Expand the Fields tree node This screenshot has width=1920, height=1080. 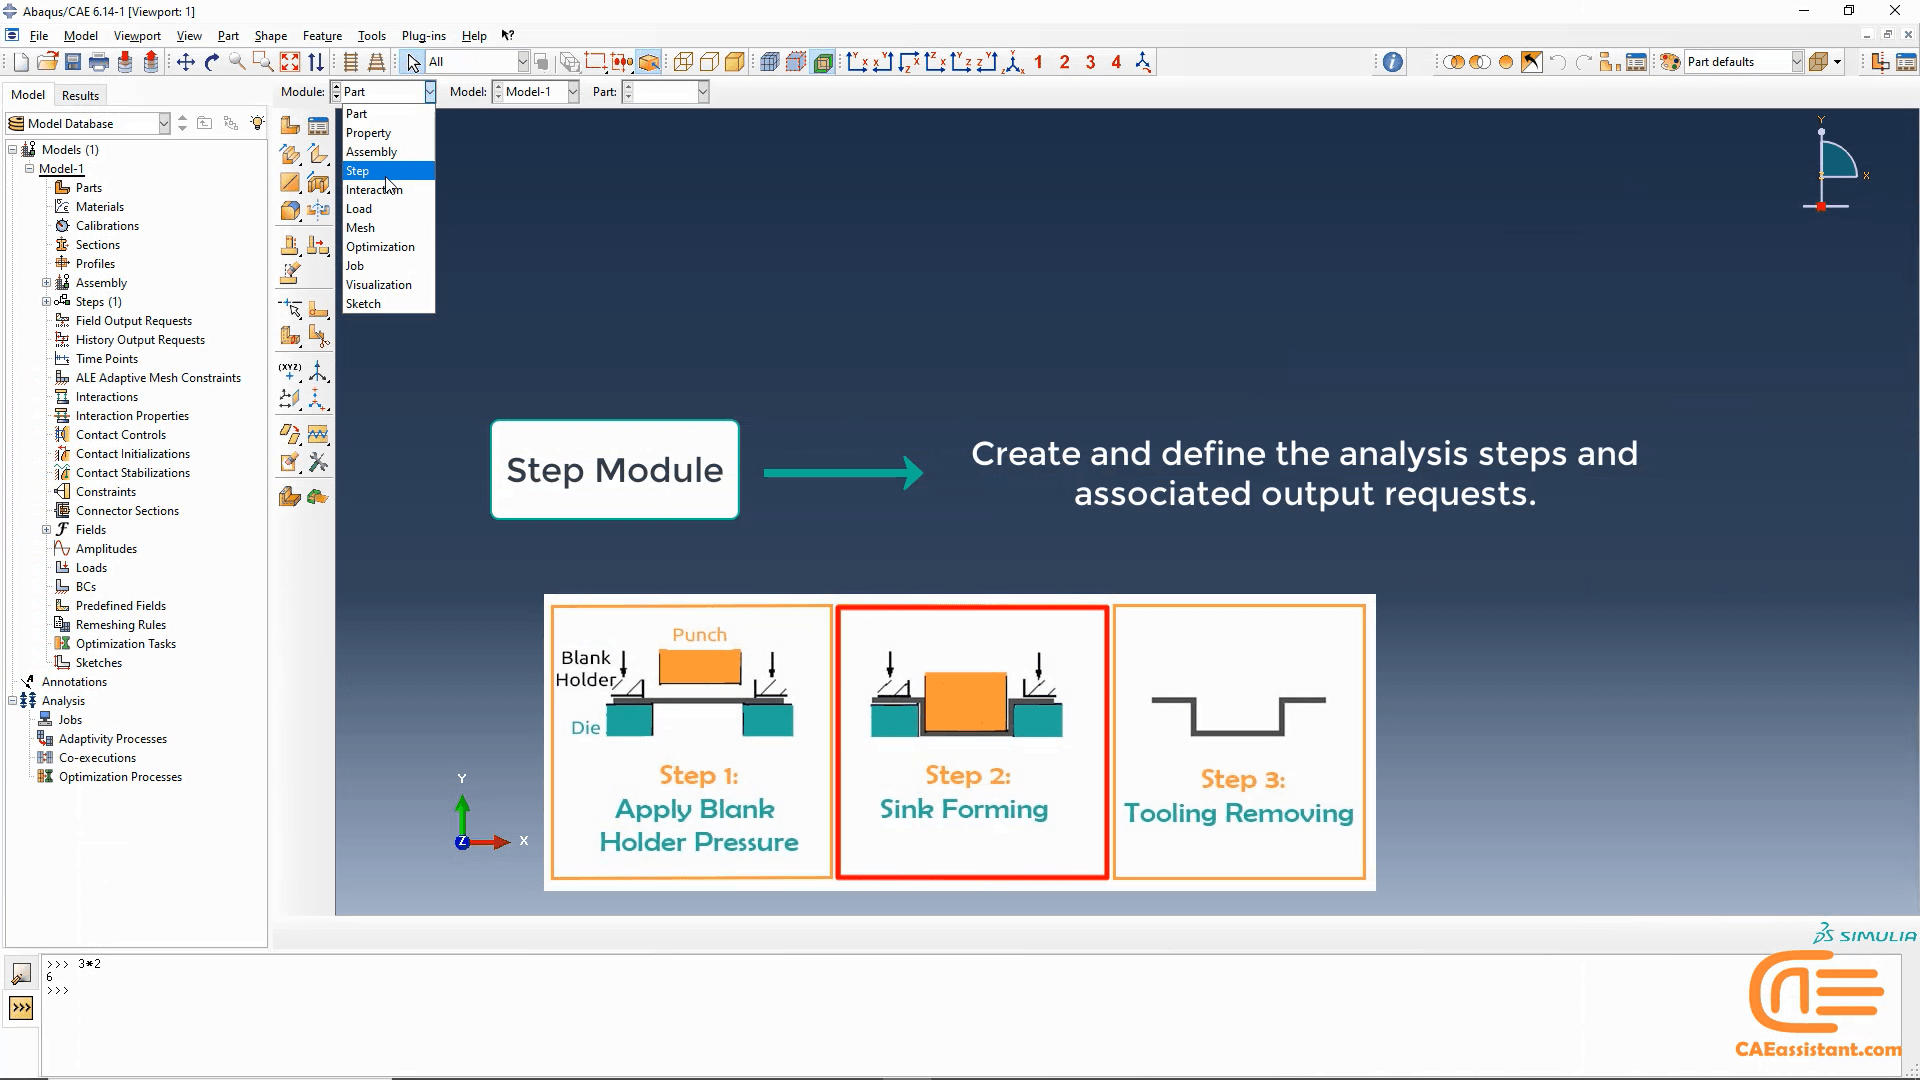[x=46, y=530]
